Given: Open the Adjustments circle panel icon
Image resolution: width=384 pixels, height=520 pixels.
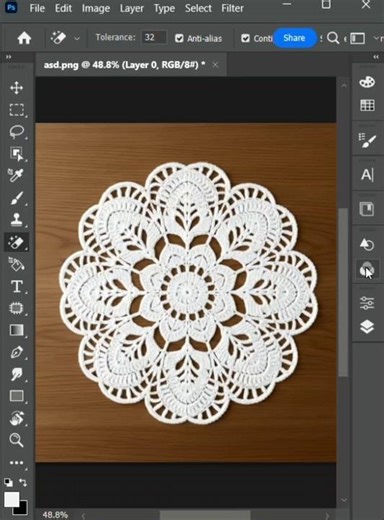Looking at the screenshot, I should click(x=367, y=269).
